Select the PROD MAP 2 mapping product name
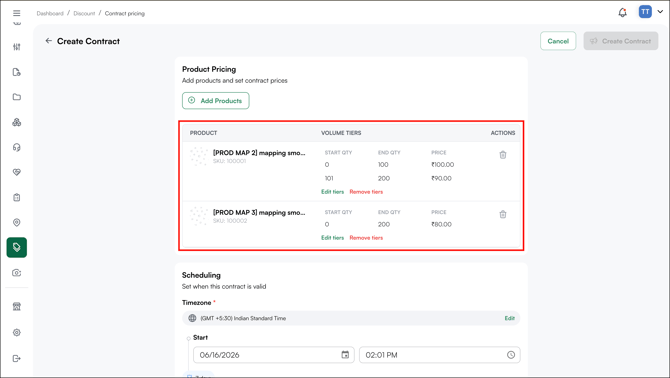 [x=259, y=153]
